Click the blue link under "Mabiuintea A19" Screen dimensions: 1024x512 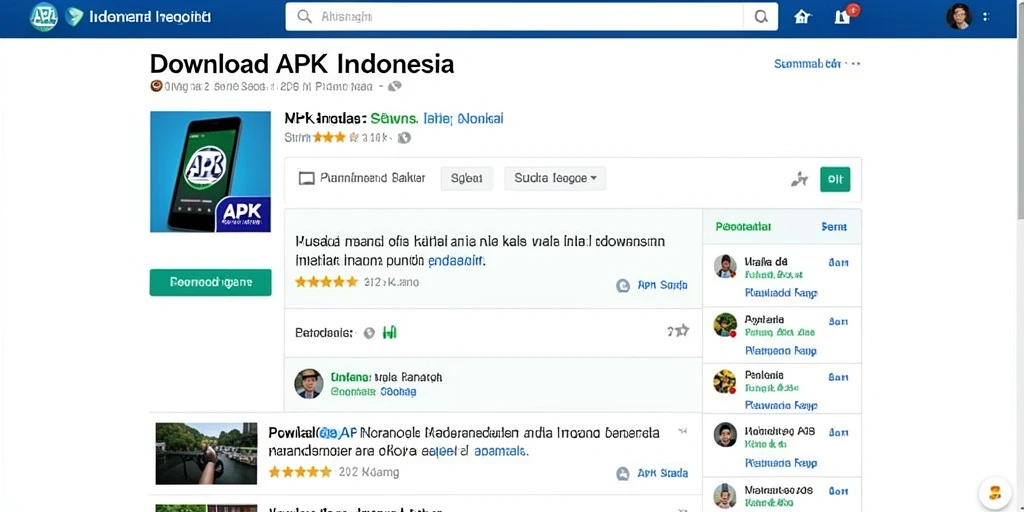click(x=781, y=463)
